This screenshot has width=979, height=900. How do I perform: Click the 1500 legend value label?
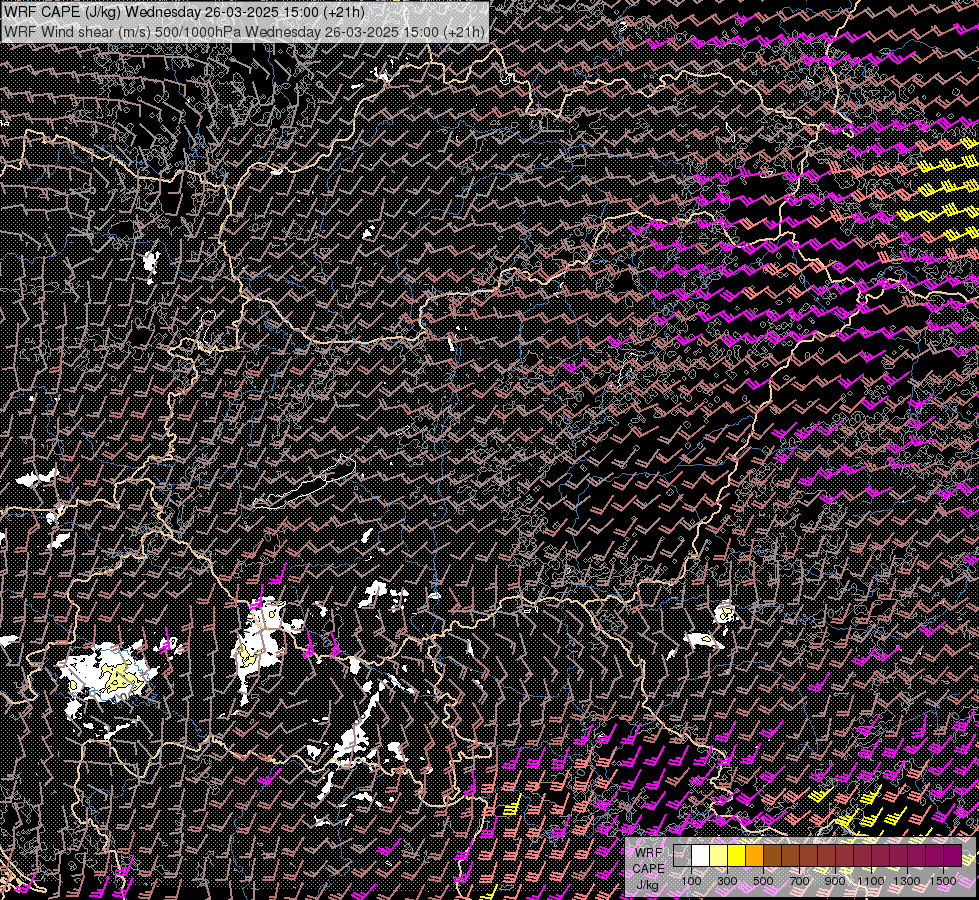point(943,881)
